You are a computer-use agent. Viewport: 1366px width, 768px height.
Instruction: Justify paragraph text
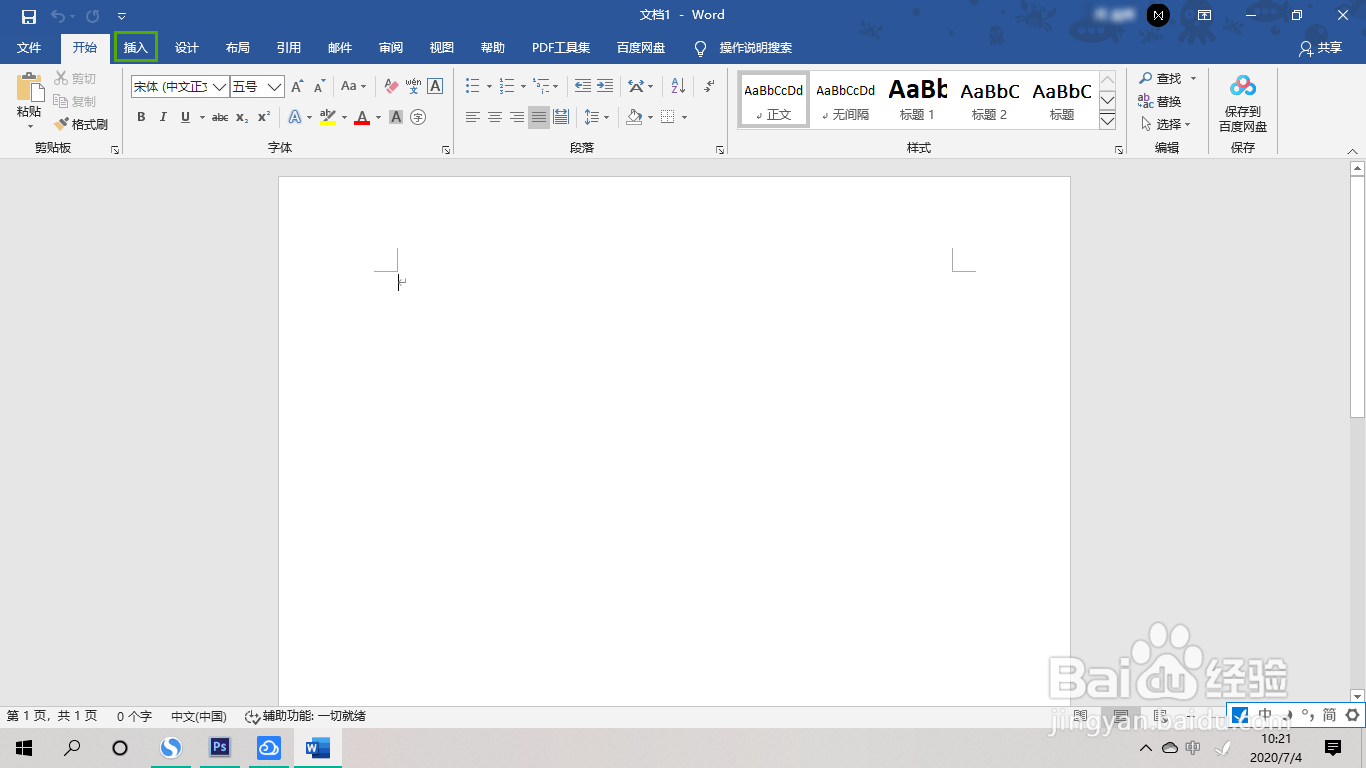pyautogui.click(x=539, y=117)
